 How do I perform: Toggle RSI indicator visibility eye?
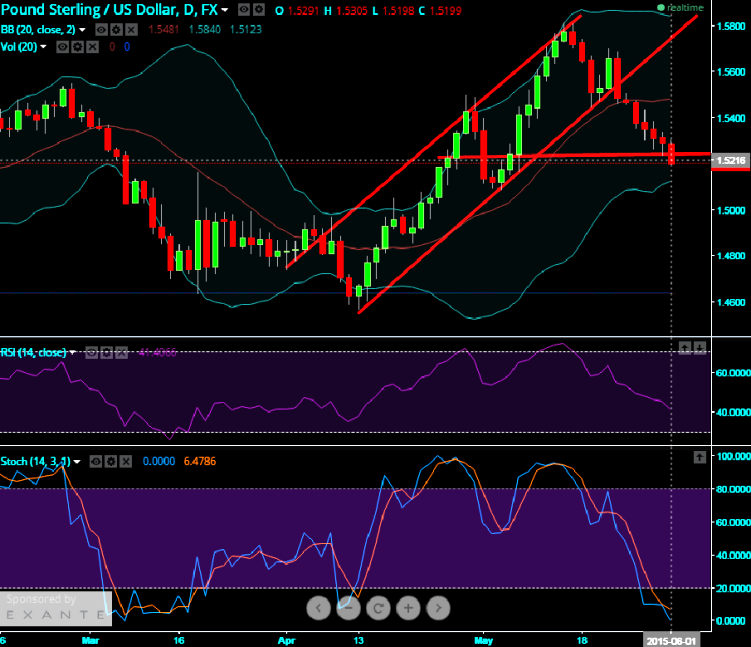(91, 353)
